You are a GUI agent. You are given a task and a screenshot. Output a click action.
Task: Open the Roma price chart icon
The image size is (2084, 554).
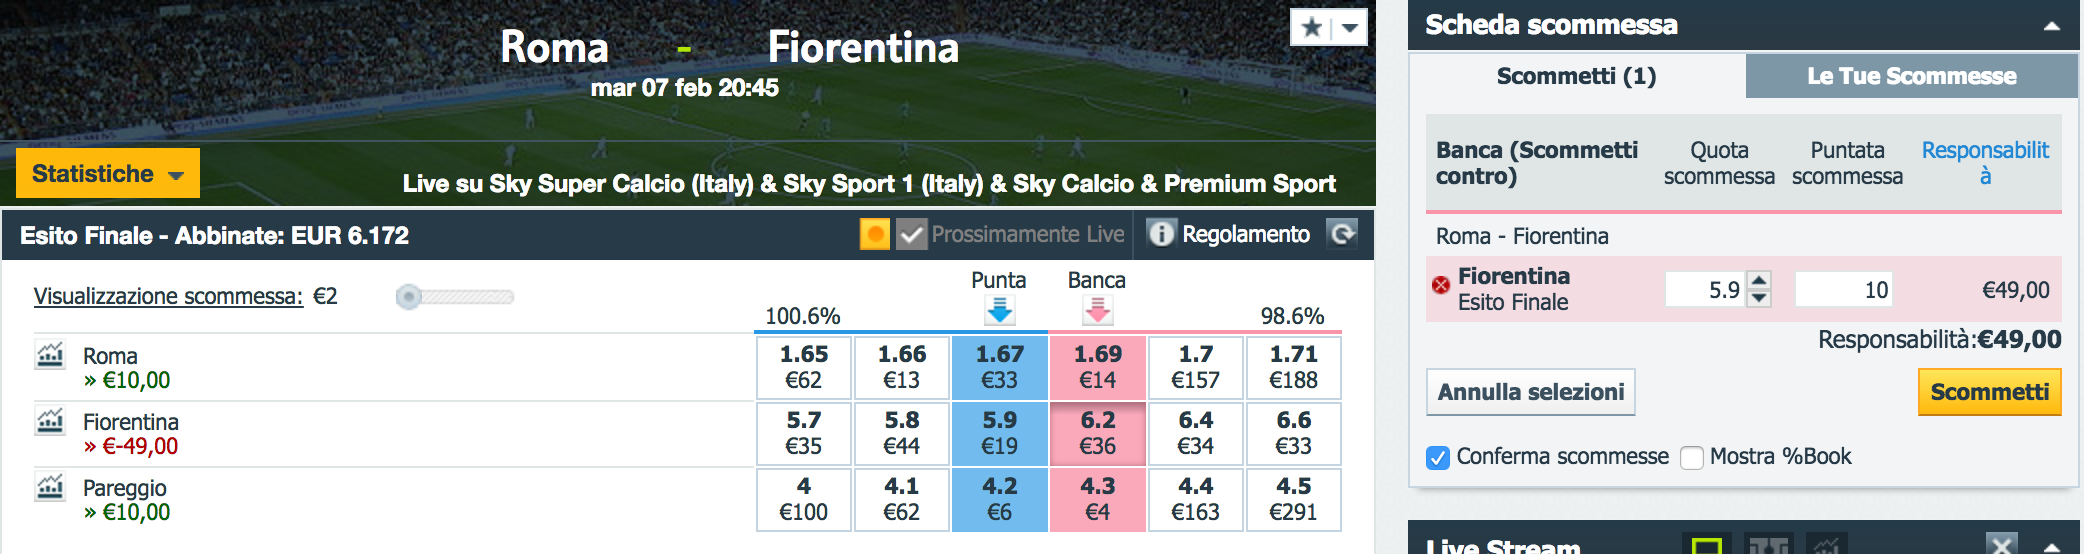tap(50, 355)
